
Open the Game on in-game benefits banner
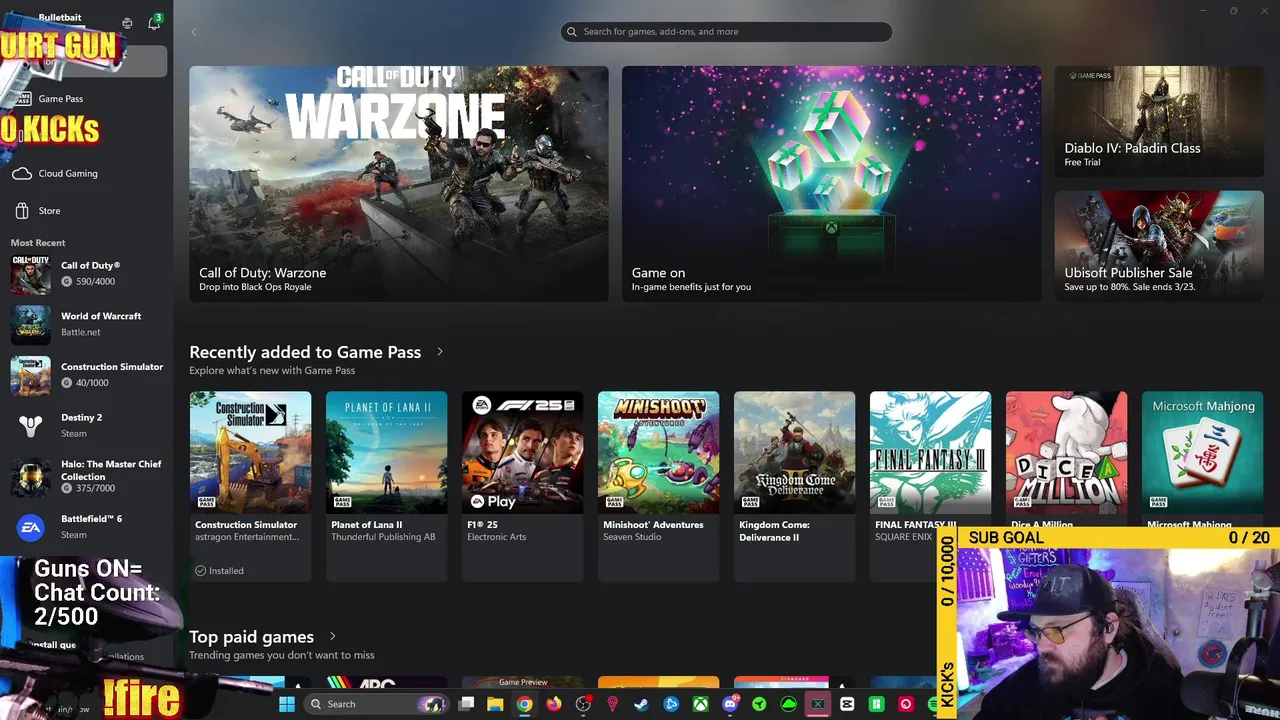[x=831, y=184]
